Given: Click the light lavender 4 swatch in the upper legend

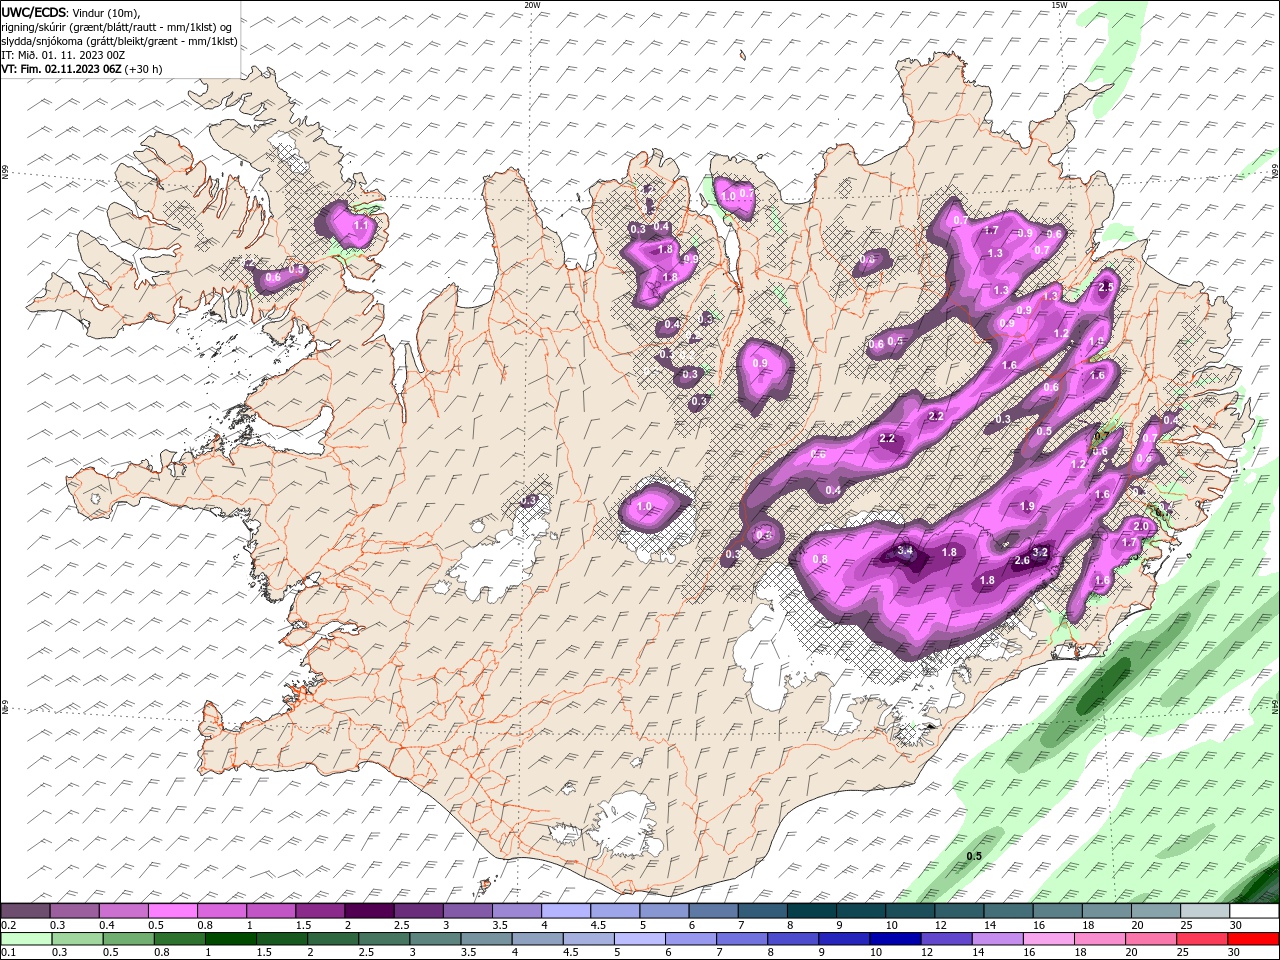Looking at the screenshot, I should pos(565,911).
